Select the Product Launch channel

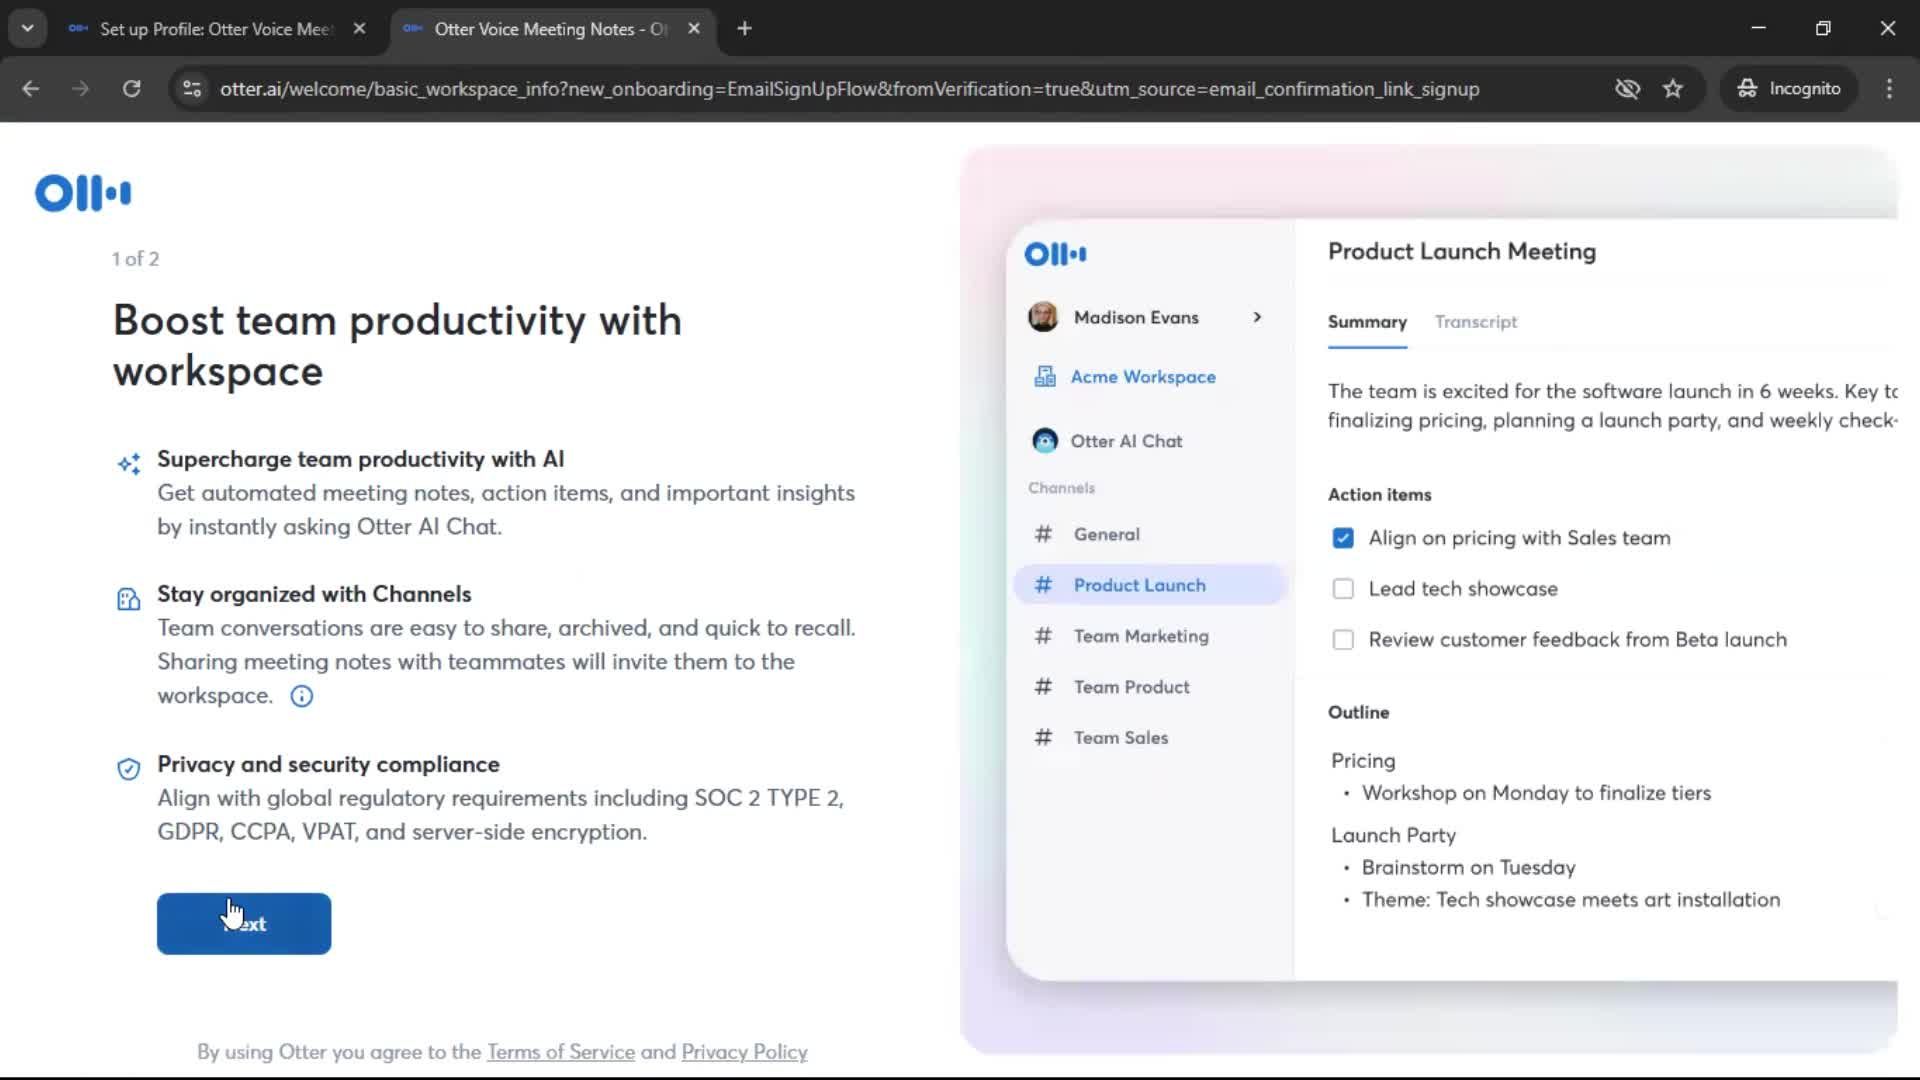coord(1149,585)
